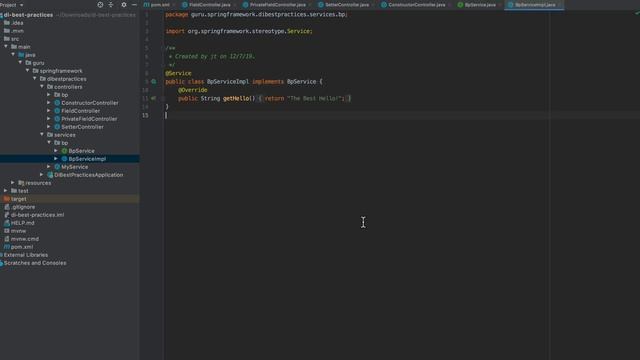Click the .idea folder icon
The image size is (640, 360).
7,23
